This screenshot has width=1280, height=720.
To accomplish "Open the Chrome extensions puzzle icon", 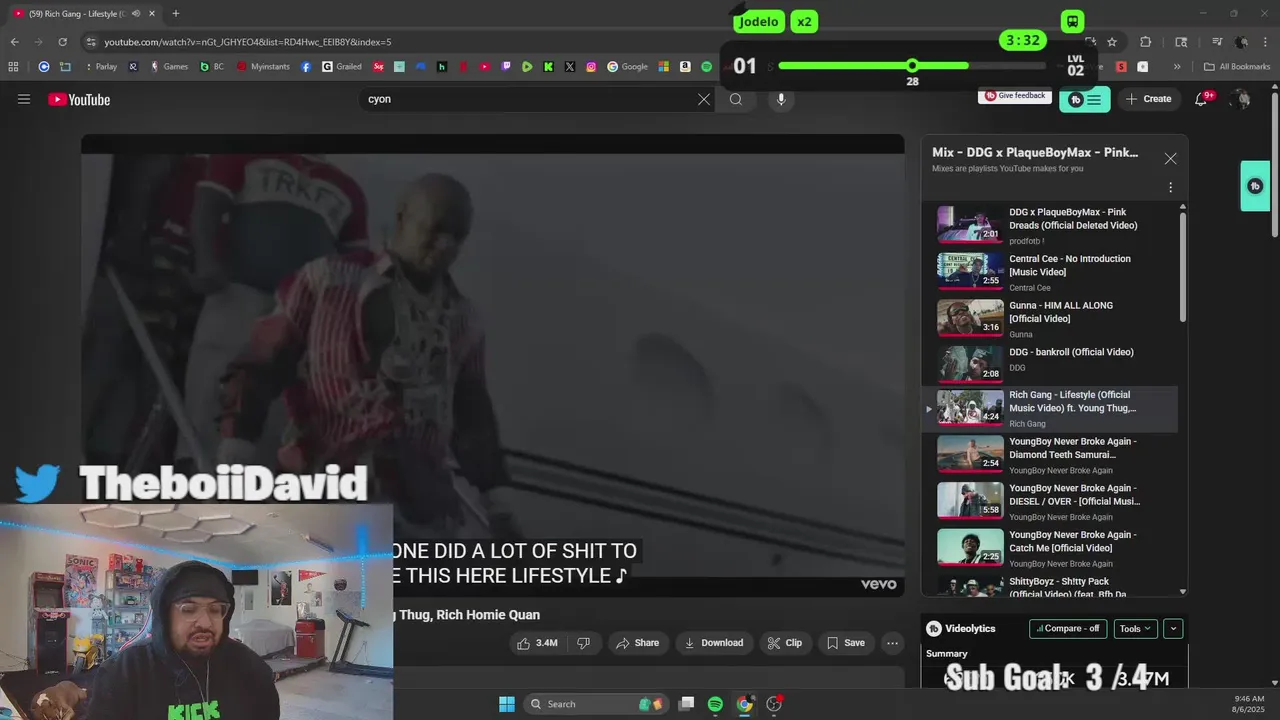I will coord(1146,42).
